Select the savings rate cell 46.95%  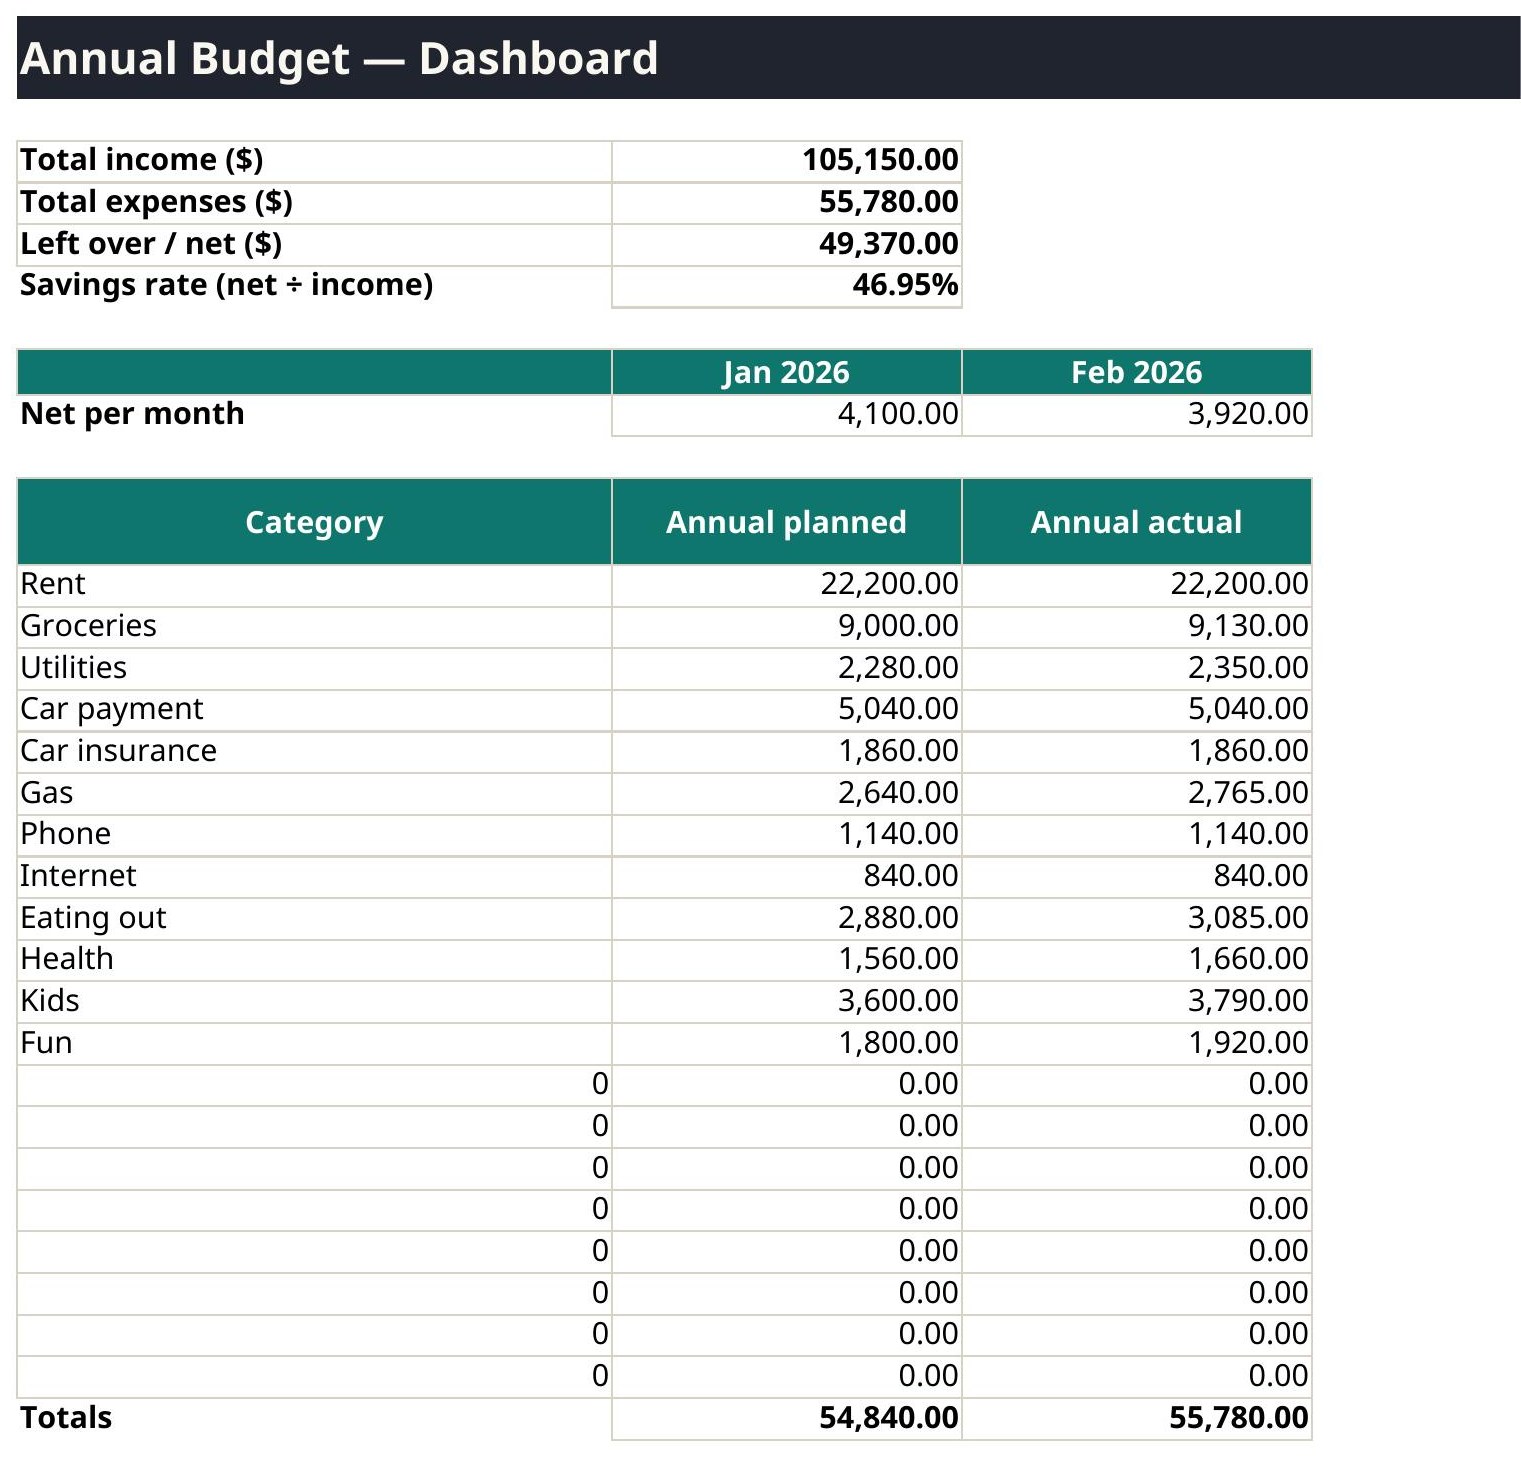click(x=786, y=286)
